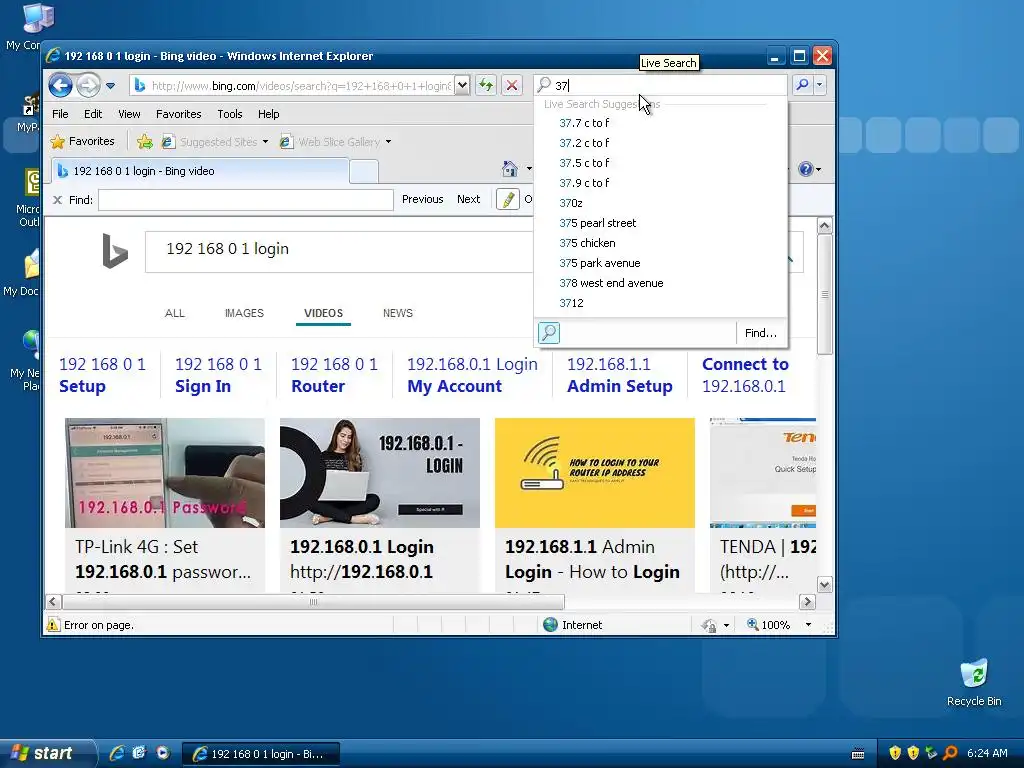
Task: Click the Live Search magnifier button
Action: 803,85
